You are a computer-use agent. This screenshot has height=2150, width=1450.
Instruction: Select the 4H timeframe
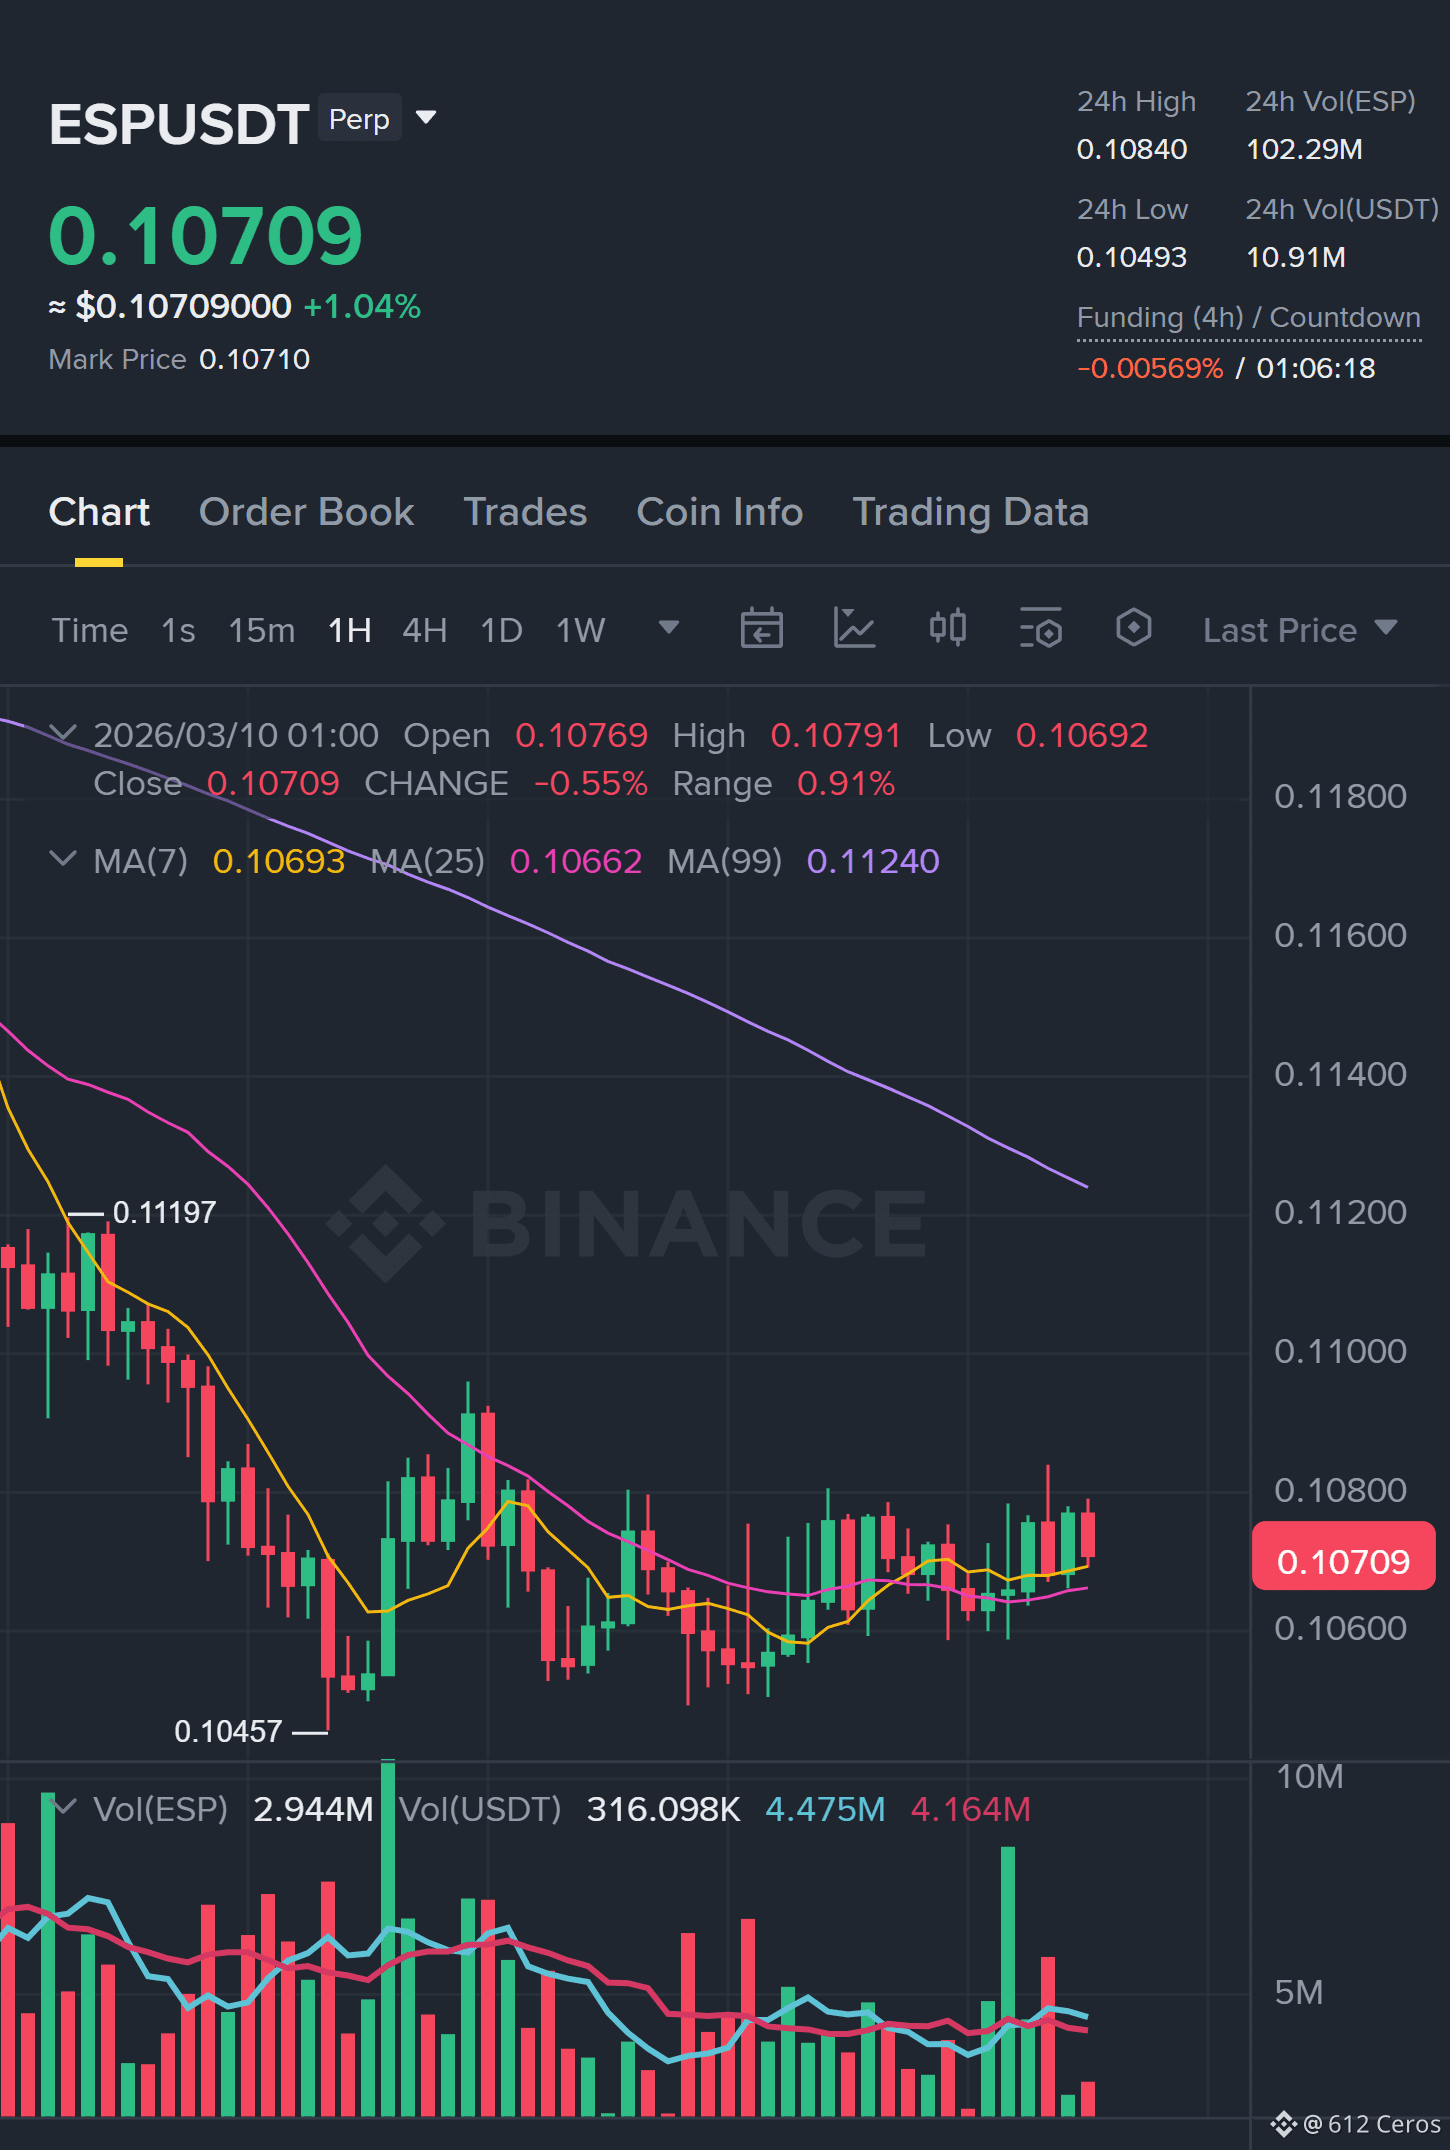424,630
